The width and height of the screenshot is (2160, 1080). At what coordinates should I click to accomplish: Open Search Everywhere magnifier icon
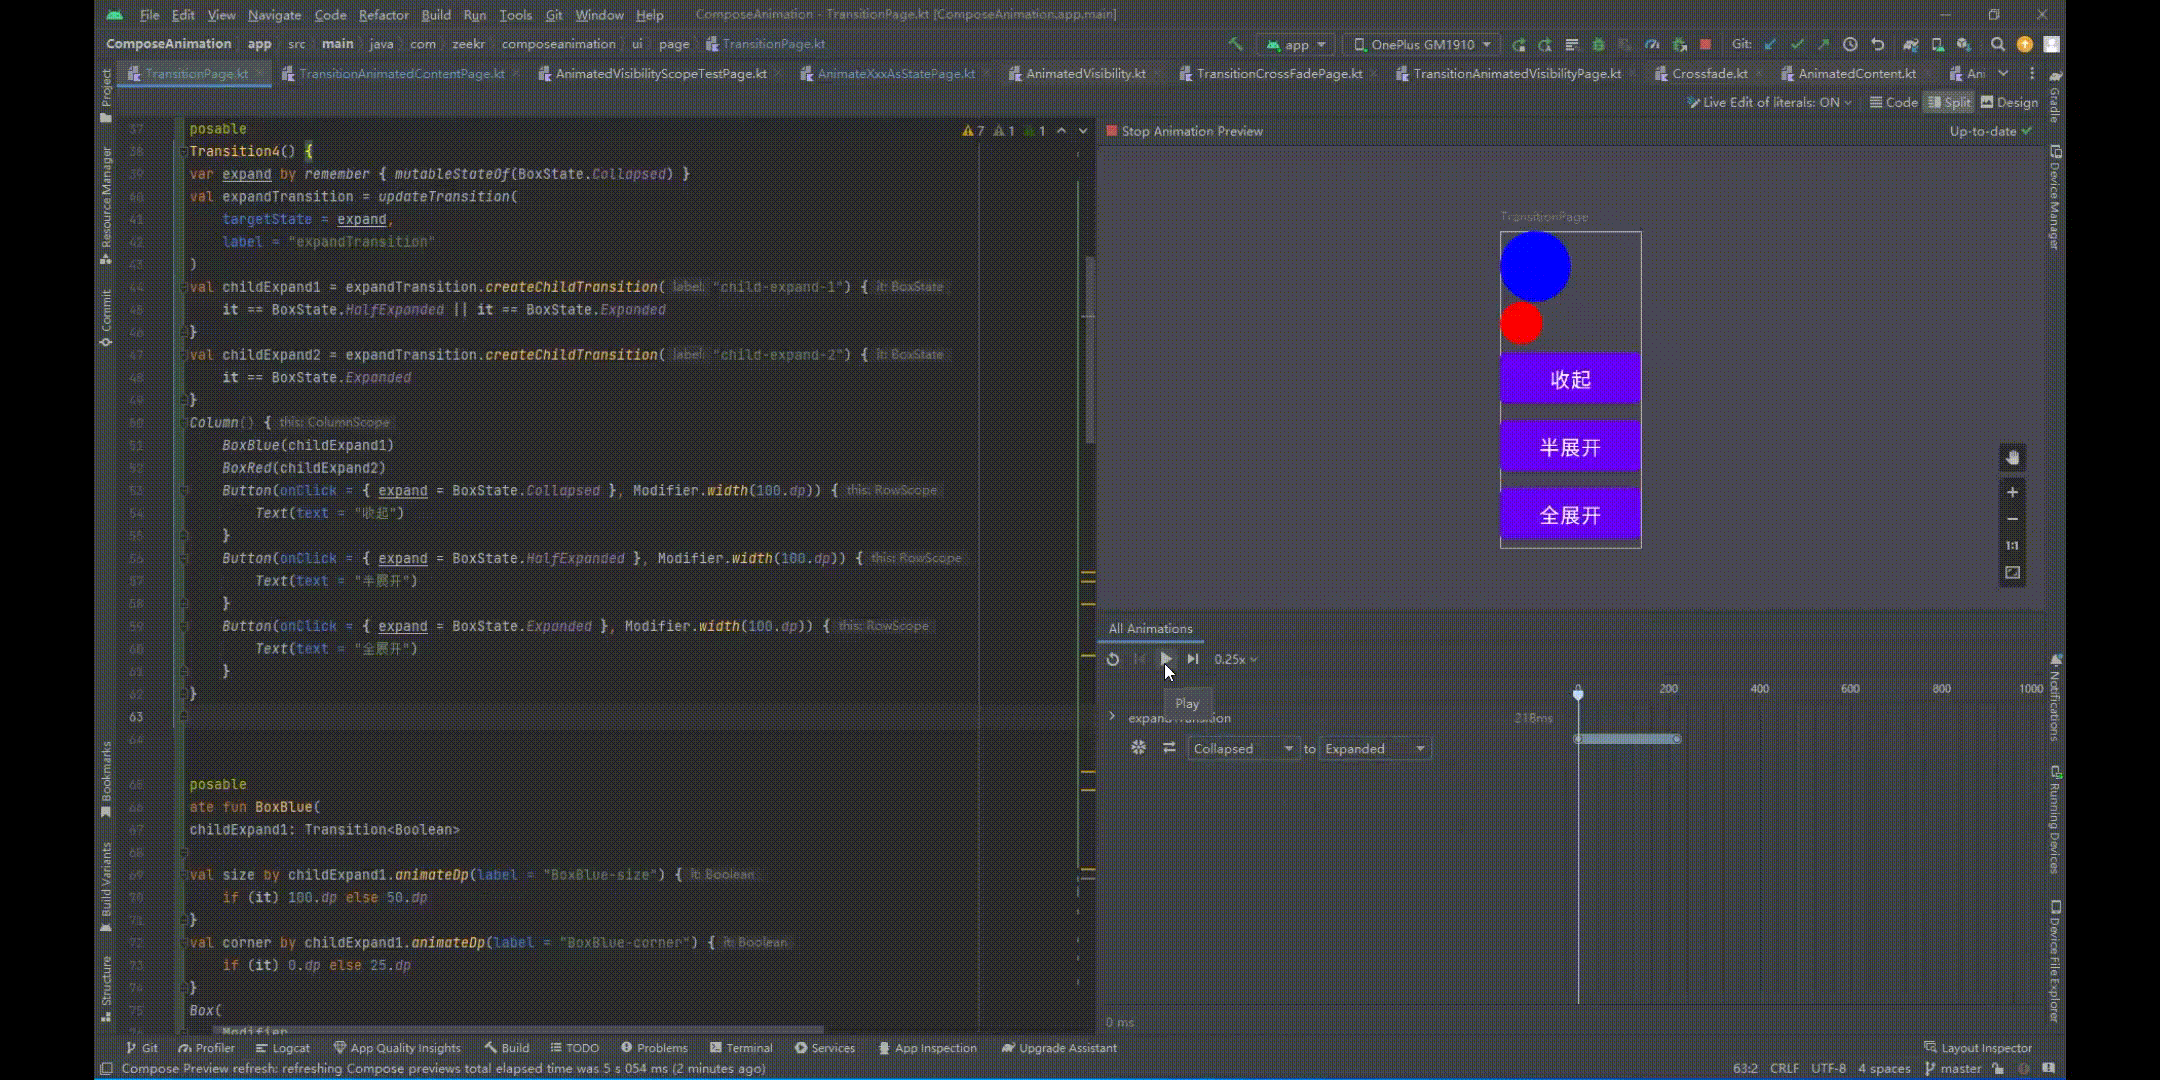click(1997, 44)
